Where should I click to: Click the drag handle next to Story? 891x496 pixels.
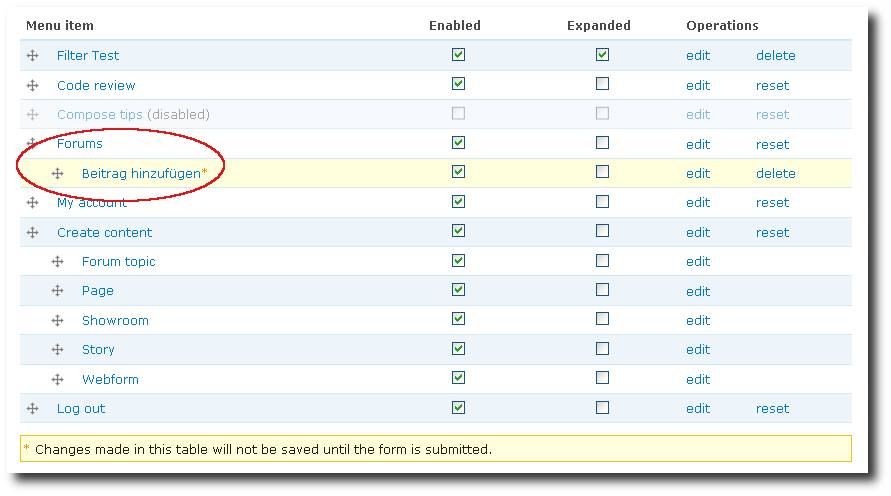pos(58,350)
